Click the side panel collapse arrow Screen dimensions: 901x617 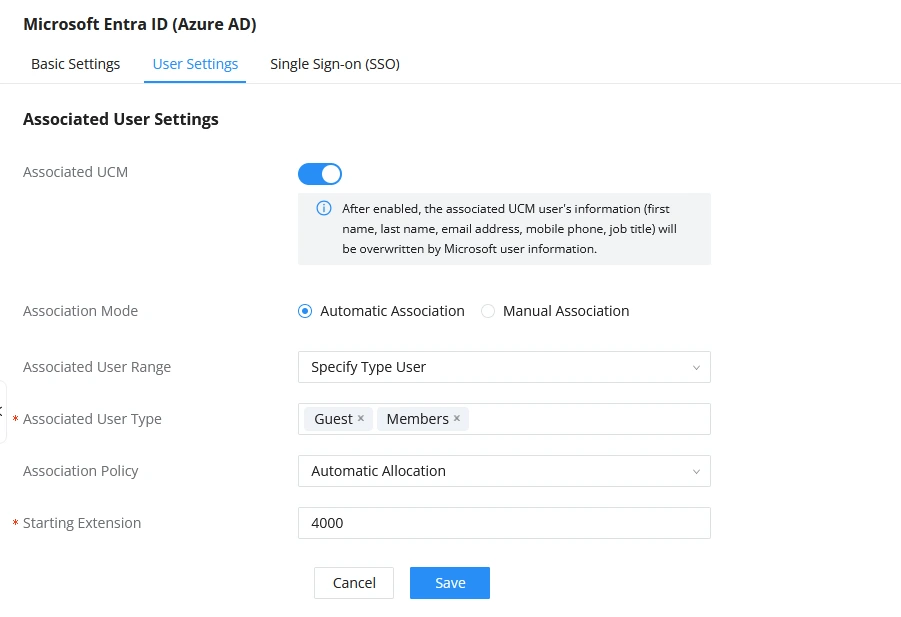[2, 411]
